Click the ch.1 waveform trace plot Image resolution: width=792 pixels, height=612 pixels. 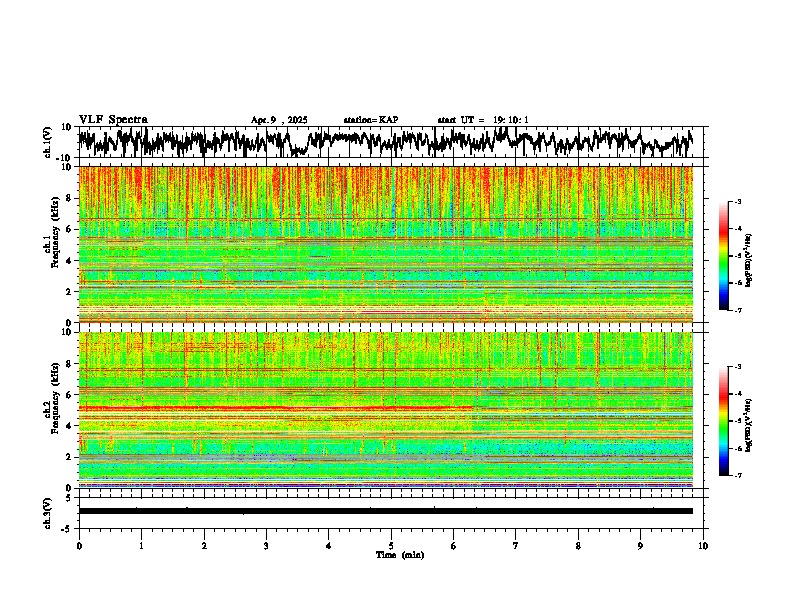click(386, 142)
